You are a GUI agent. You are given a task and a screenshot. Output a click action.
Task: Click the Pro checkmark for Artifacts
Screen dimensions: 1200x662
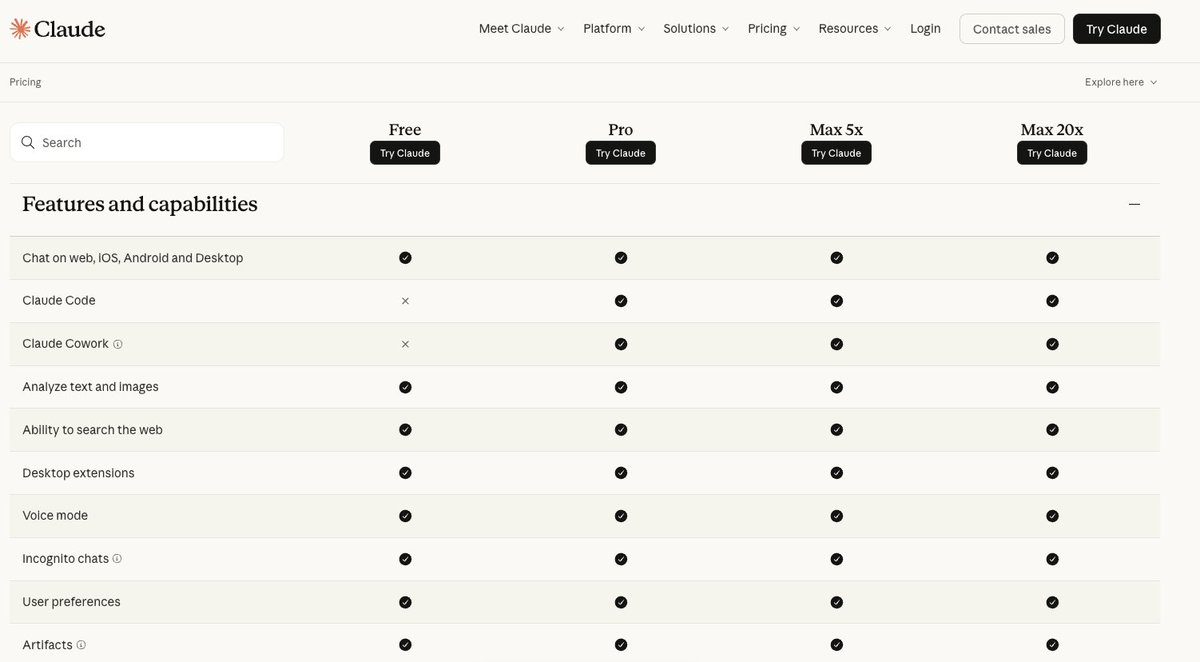tap(621, 645)
